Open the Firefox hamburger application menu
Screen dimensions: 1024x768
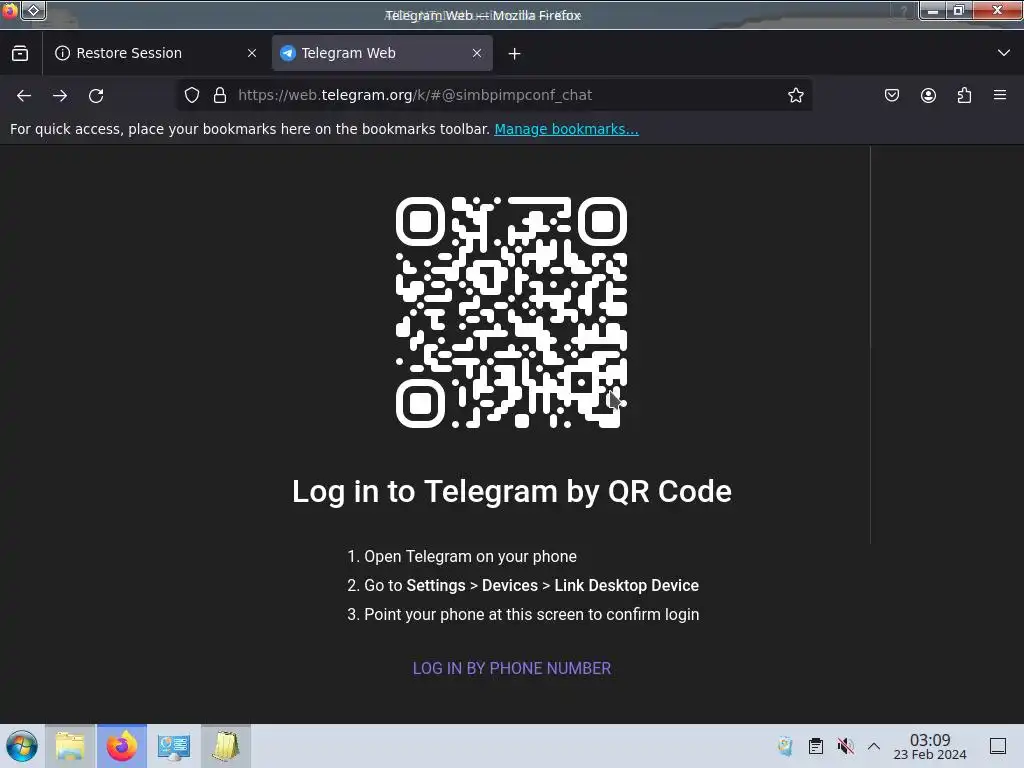(1000, 95)
